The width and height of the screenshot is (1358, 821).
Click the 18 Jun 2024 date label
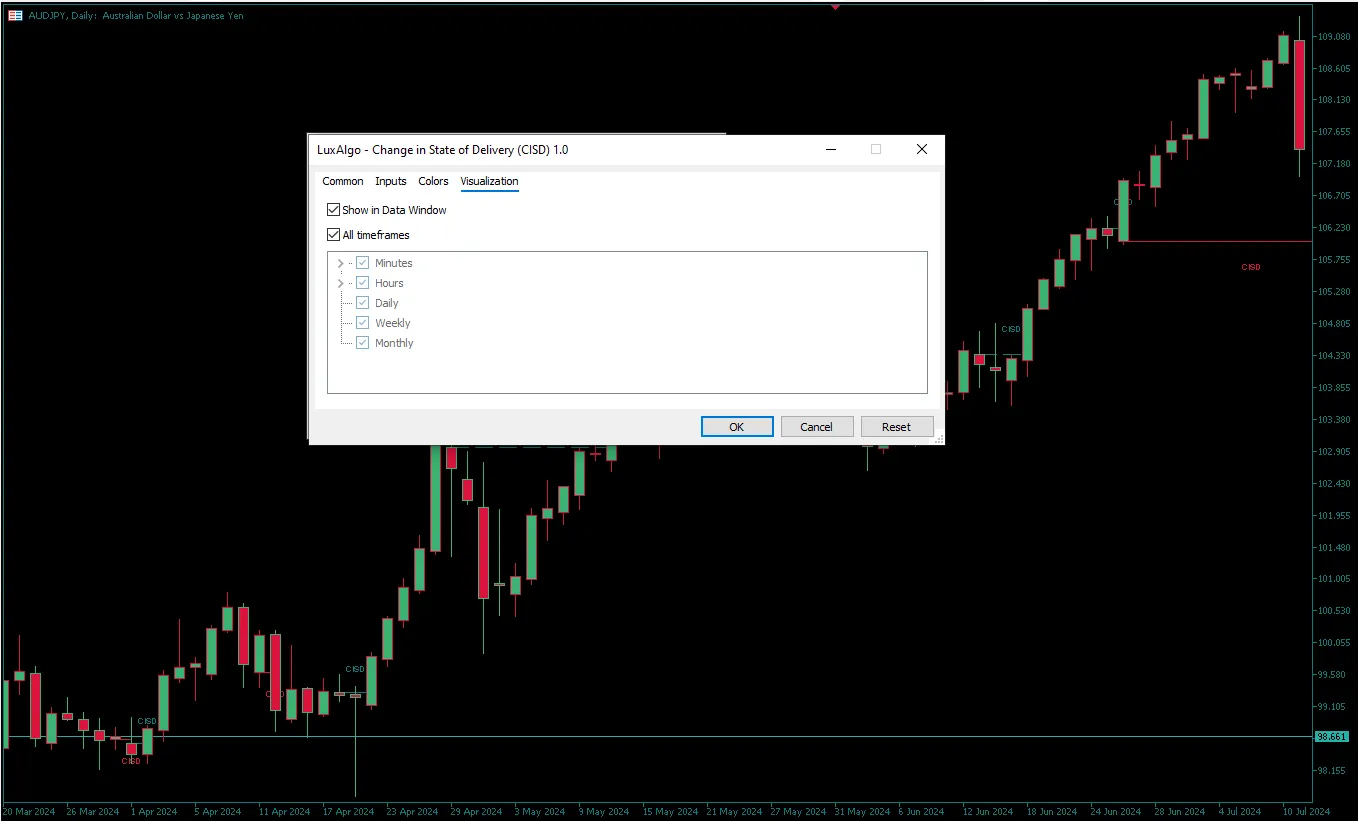[1052, 811]
